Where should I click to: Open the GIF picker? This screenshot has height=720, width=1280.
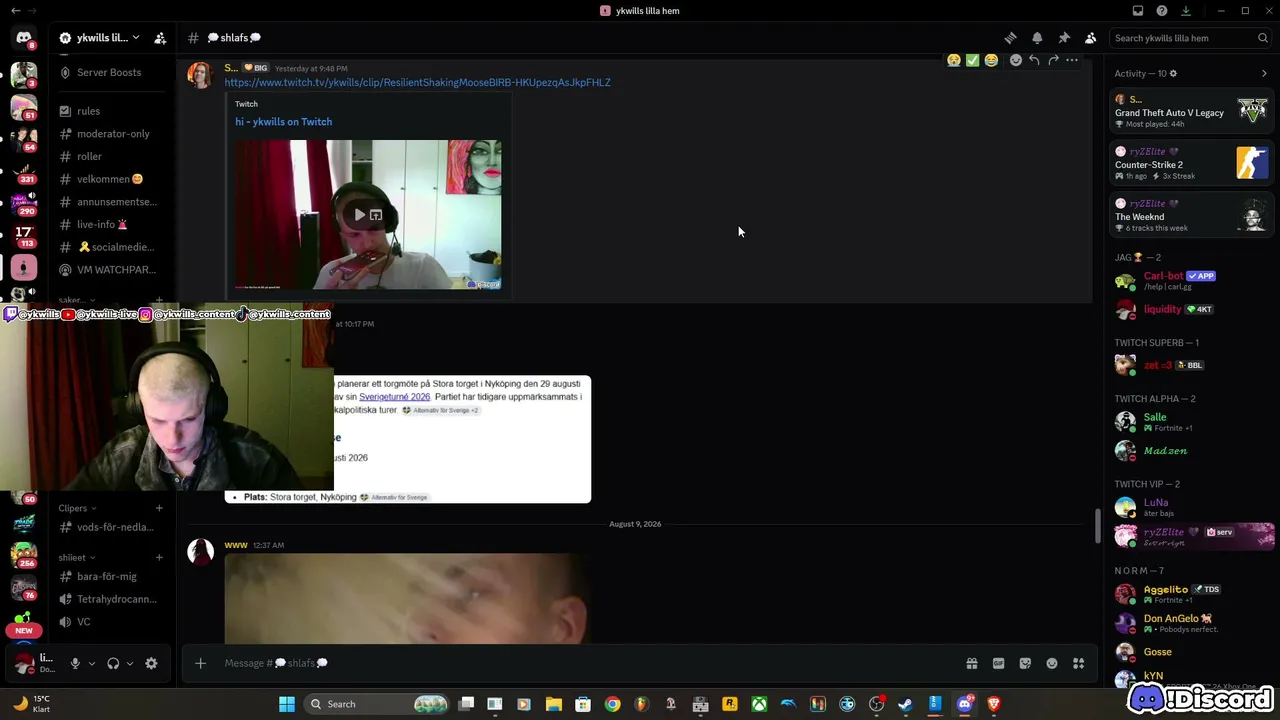[x=998, y=663]
